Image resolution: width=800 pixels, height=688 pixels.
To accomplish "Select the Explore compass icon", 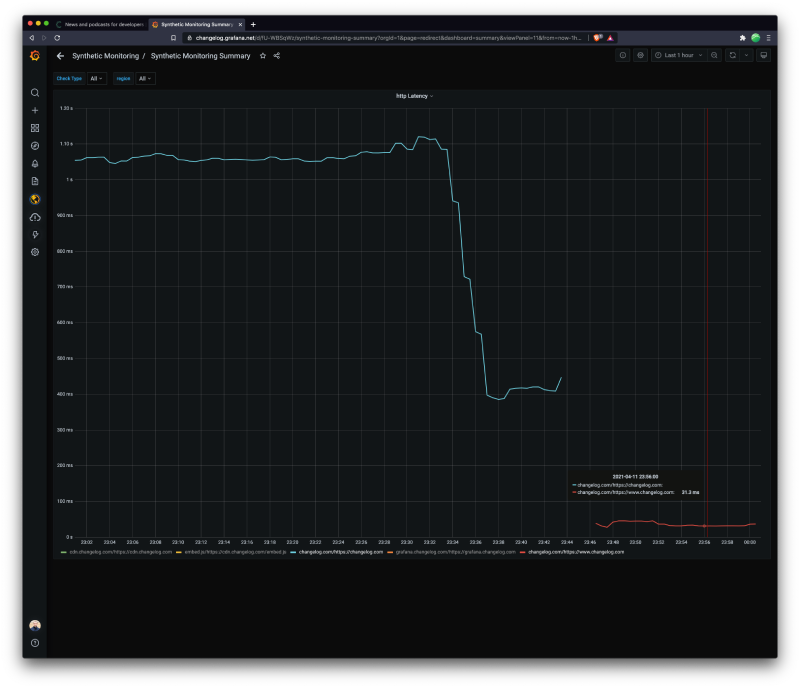I will (35, 146).
